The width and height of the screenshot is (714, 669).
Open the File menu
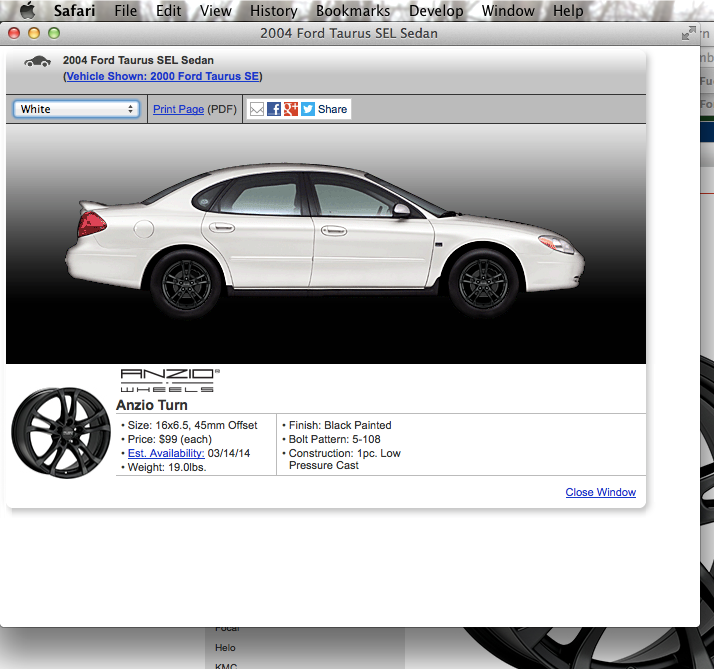coord(125,10)
